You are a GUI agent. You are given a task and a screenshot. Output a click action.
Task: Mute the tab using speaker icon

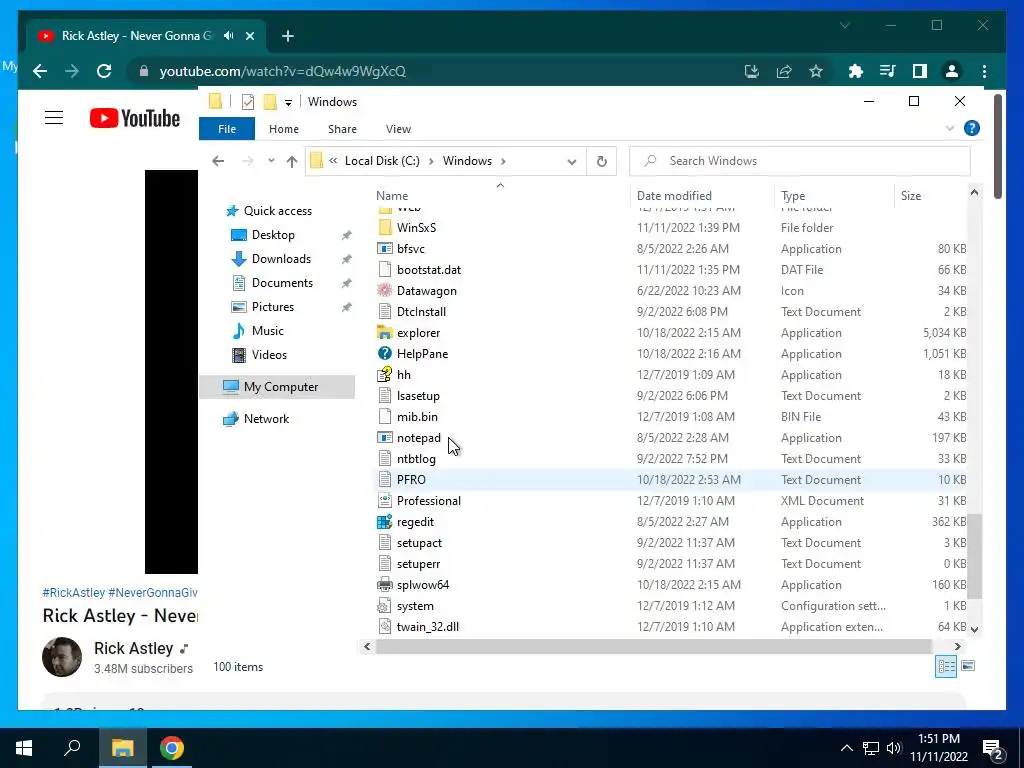click(x=229, y=36)
